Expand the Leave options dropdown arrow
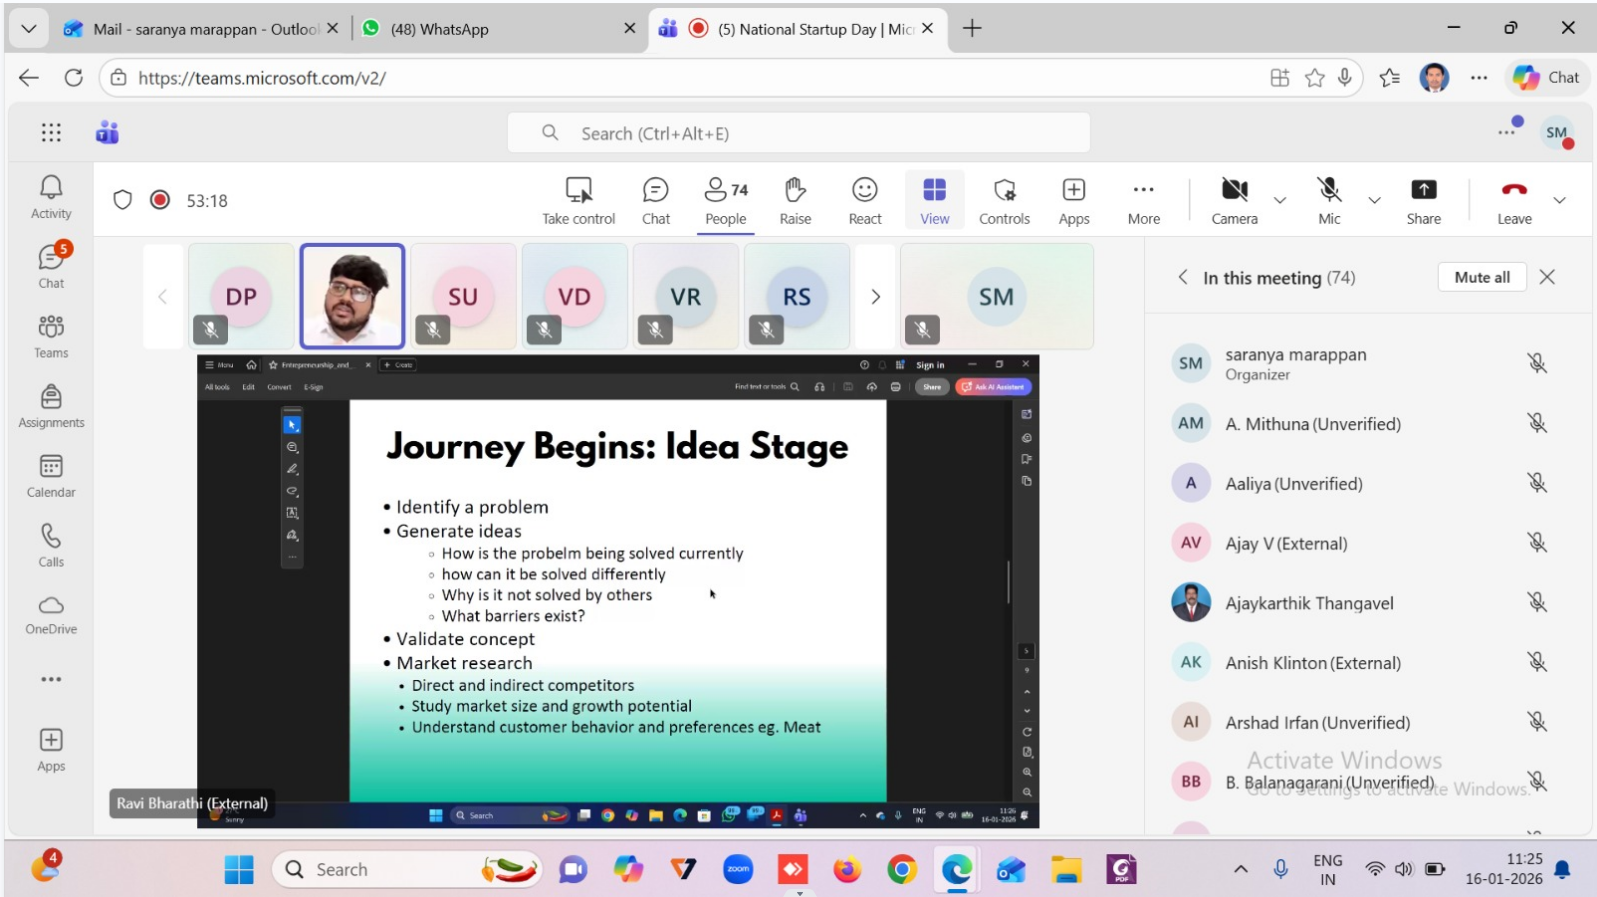The image size is (1597, 897). pos(1559,201)
